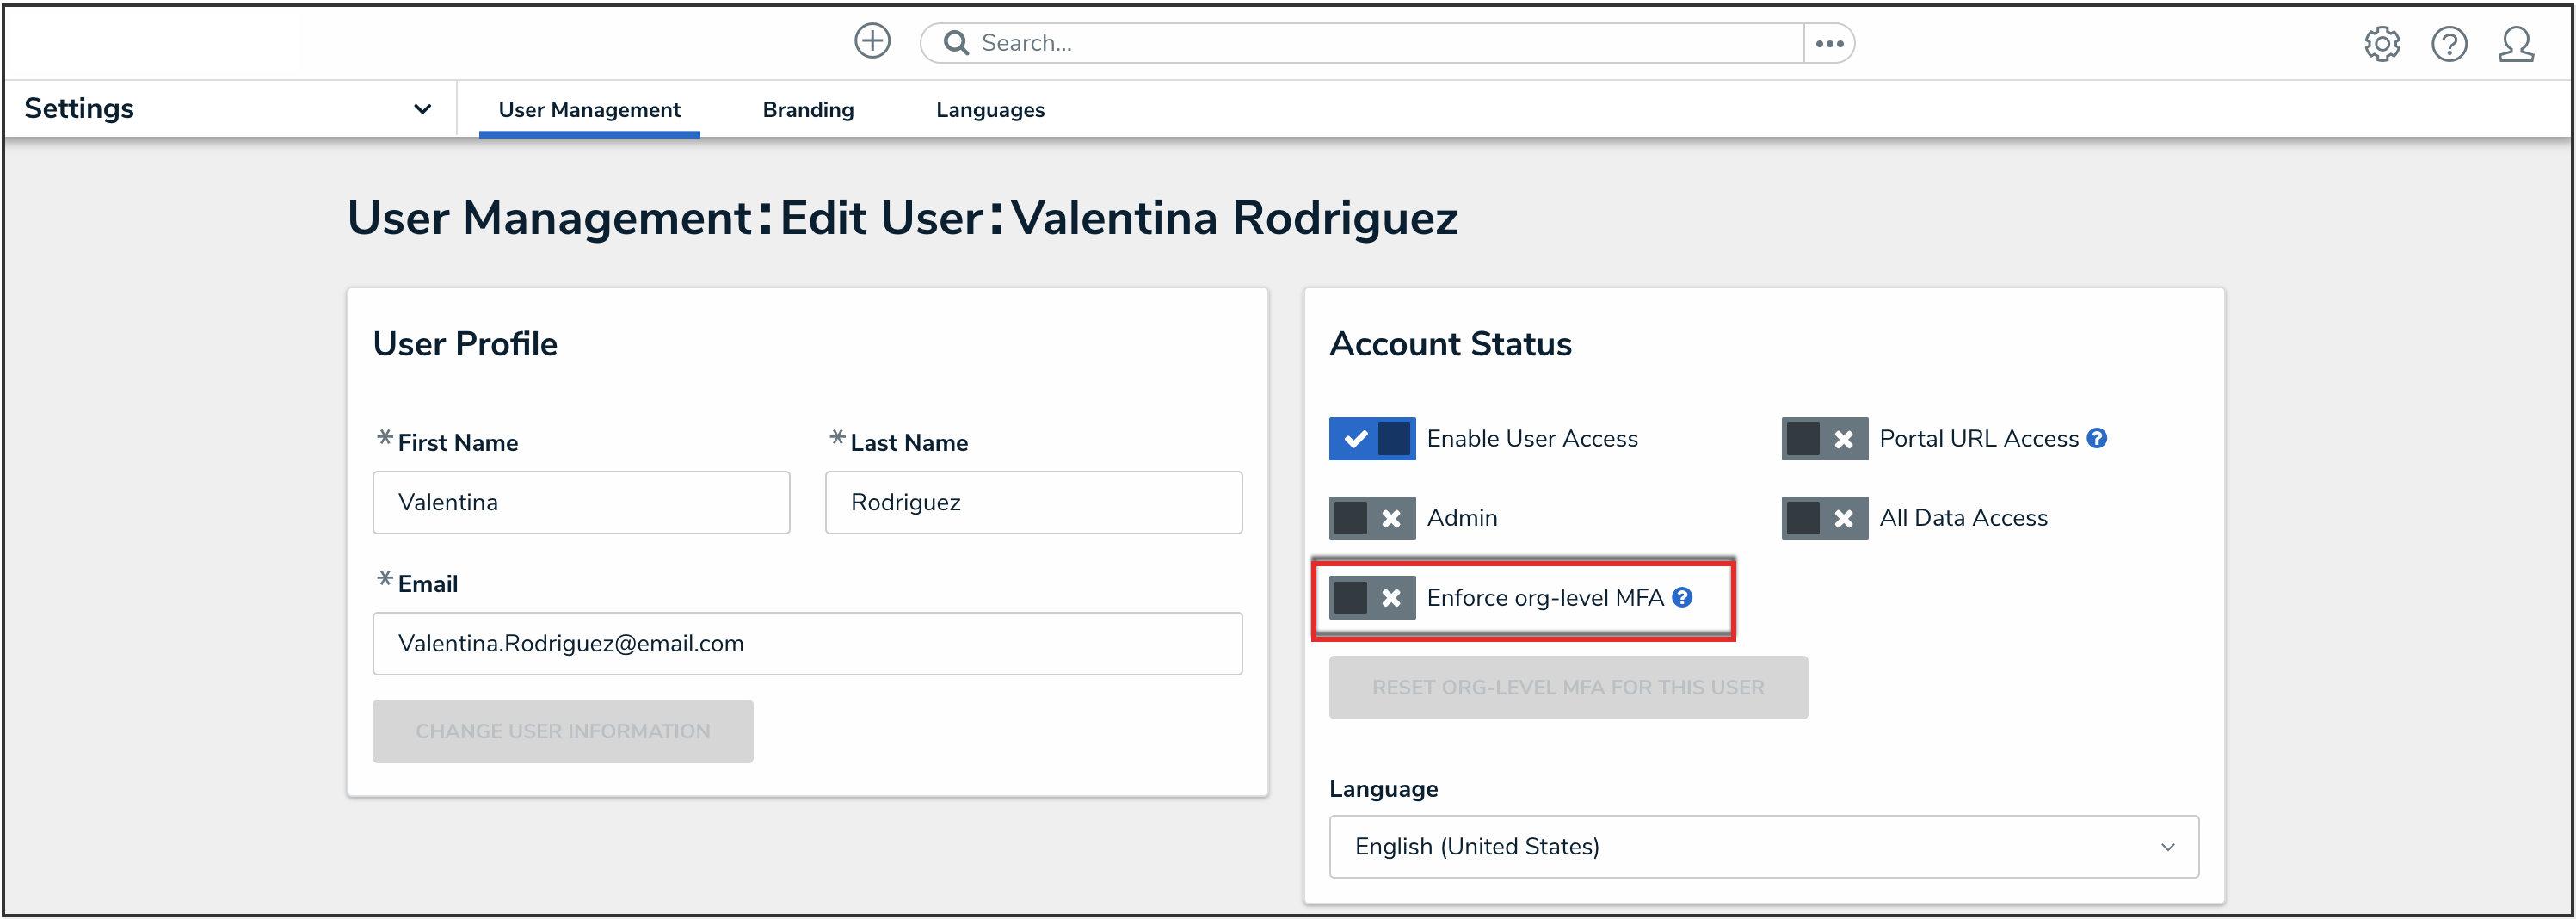The width and height of the screenshot is (2576, 919).
Task: Click the plus create-new icon
Action: 872,42
